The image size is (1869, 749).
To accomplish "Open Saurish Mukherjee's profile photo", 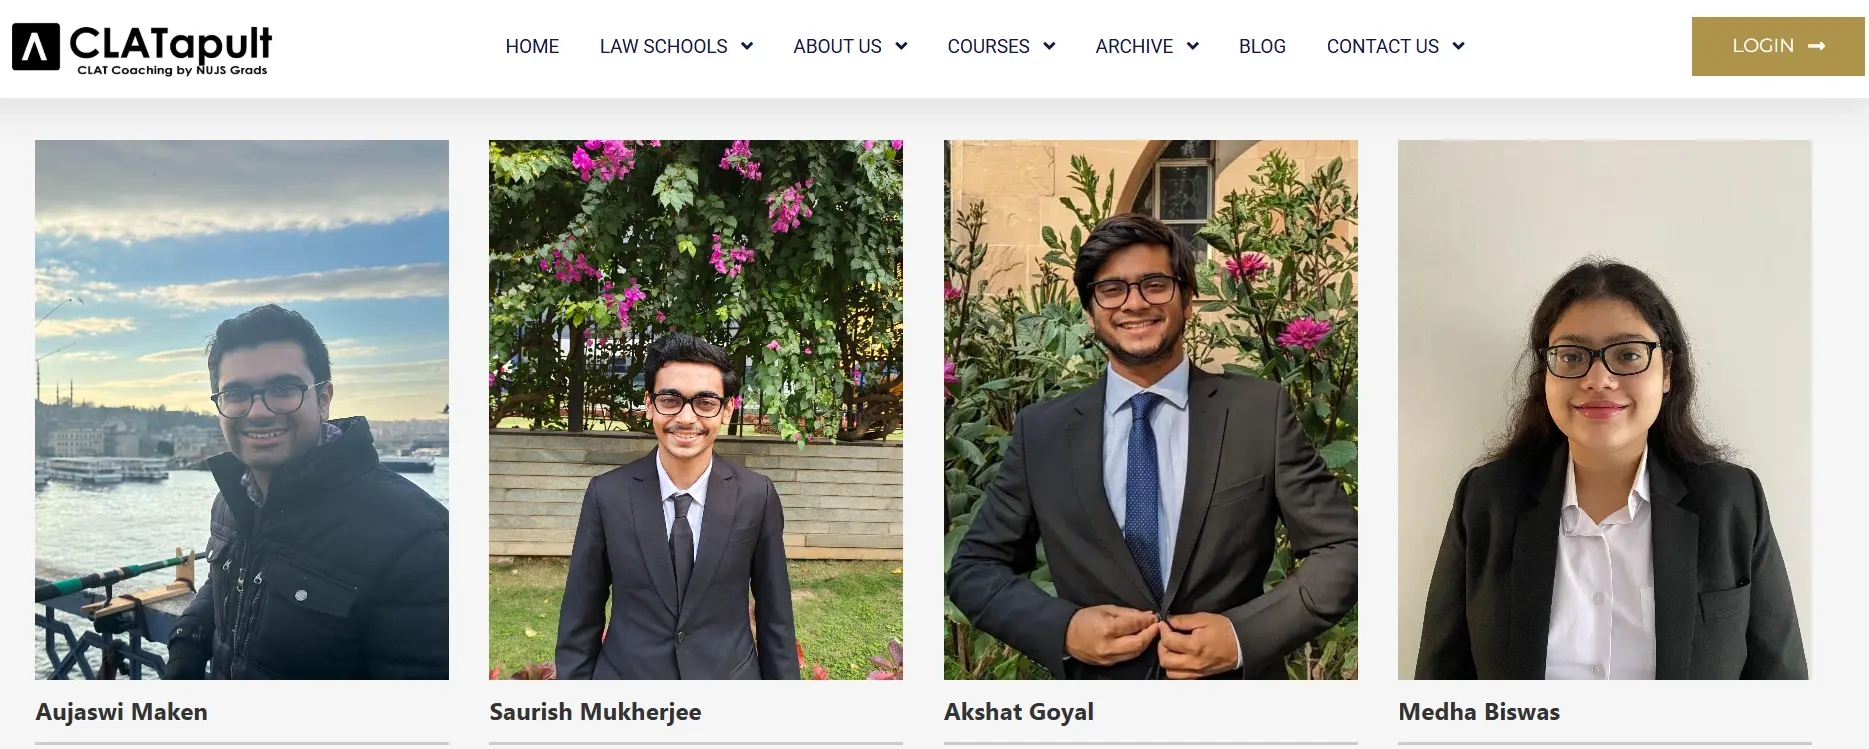I will 696,410.
